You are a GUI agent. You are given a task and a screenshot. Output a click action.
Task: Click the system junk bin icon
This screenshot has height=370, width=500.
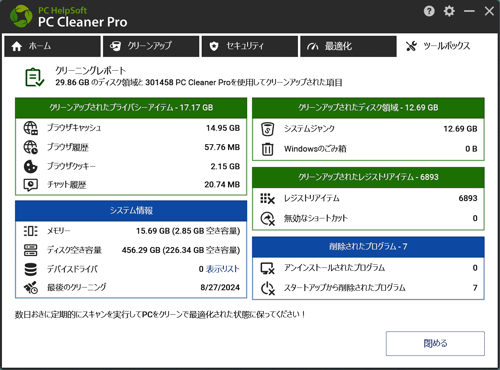[267, 129]
